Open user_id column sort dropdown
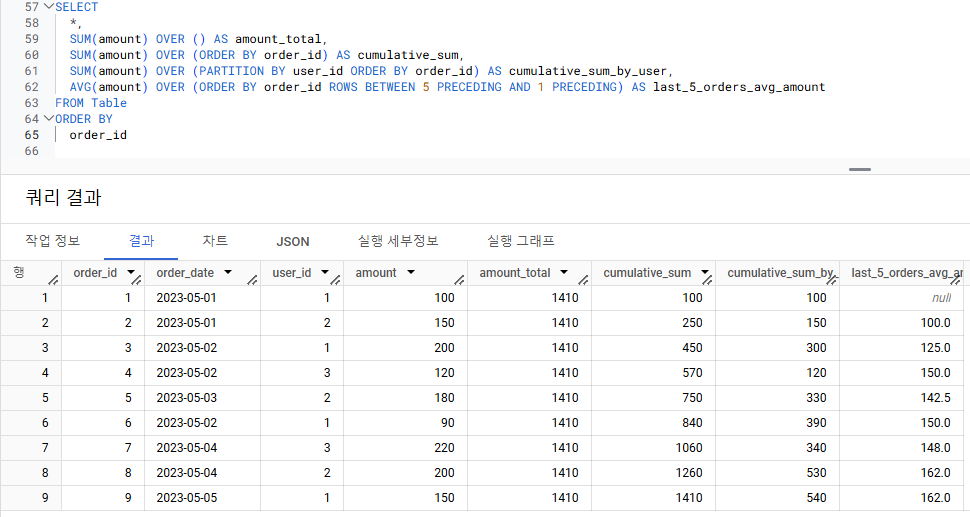Screen dimensions: 970x517 tap(325, 272)
